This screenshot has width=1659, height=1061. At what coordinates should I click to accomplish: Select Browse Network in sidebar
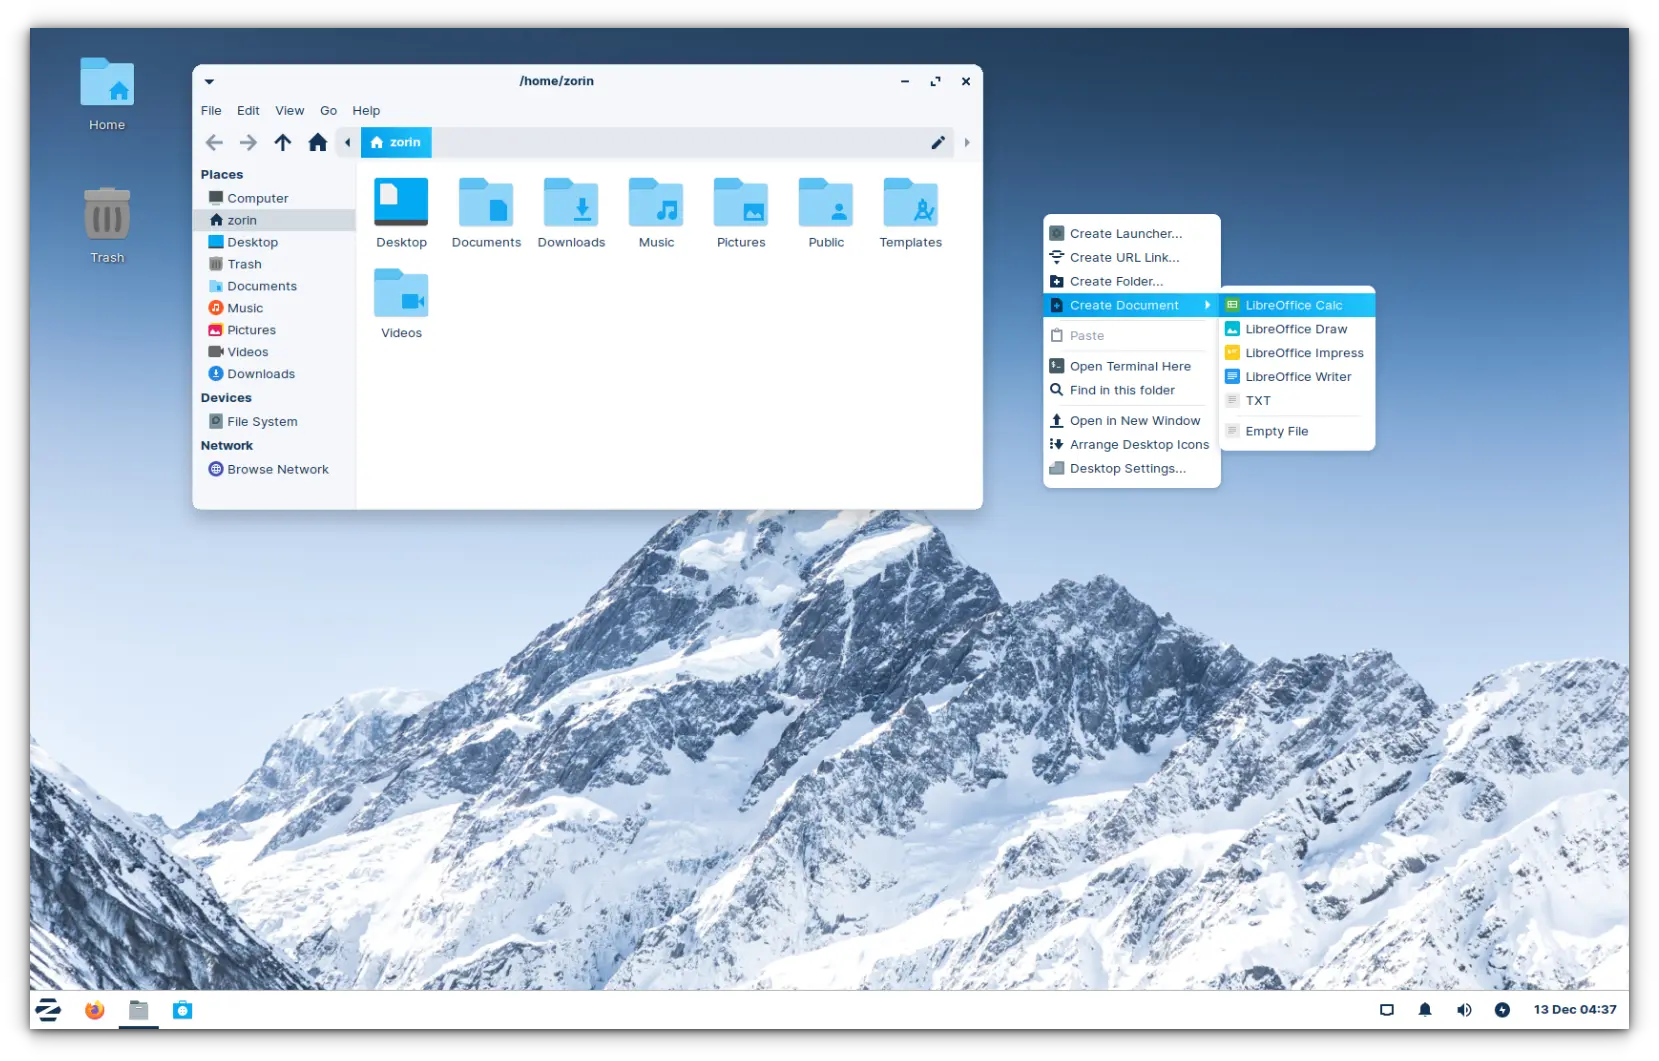[x=274, y=470]
